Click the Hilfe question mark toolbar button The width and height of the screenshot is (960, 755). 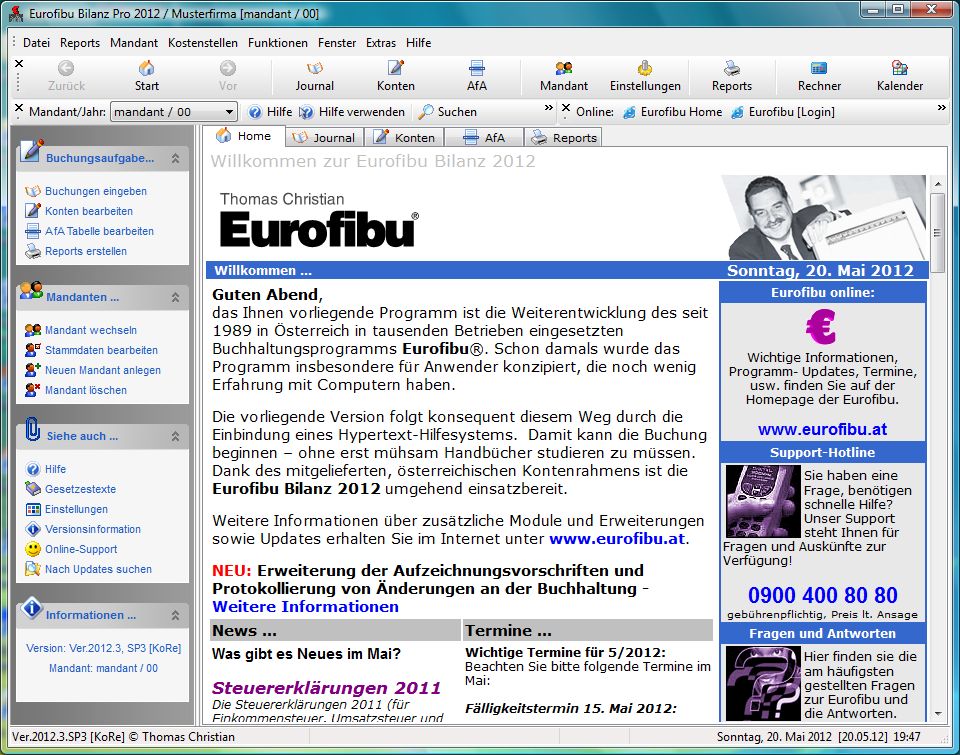click(x=270, y=112)
